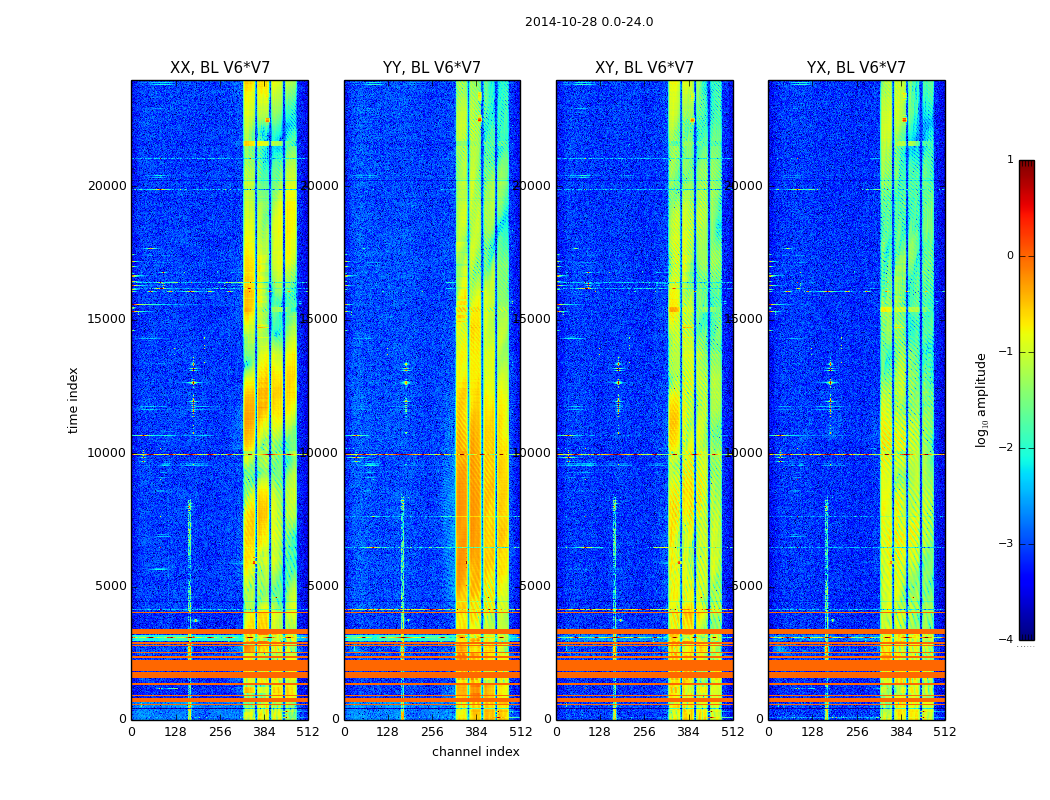1050x800 pixels.
Task: Click the colorbar tick label 1
Action: click(1010, 160)
